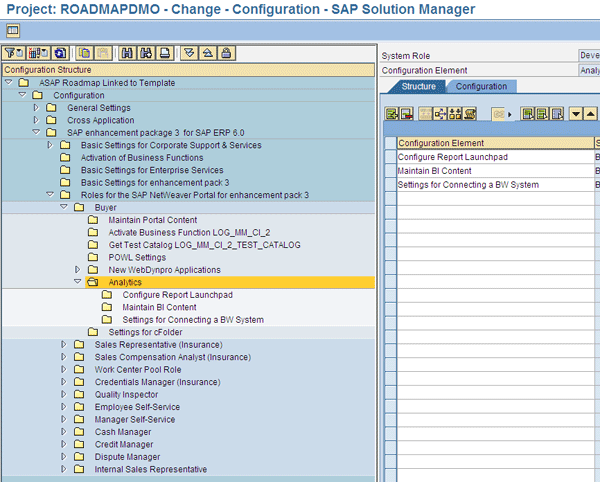Click the Find Next binoculars icon
600x482 pixels.
tap(146, 53)
